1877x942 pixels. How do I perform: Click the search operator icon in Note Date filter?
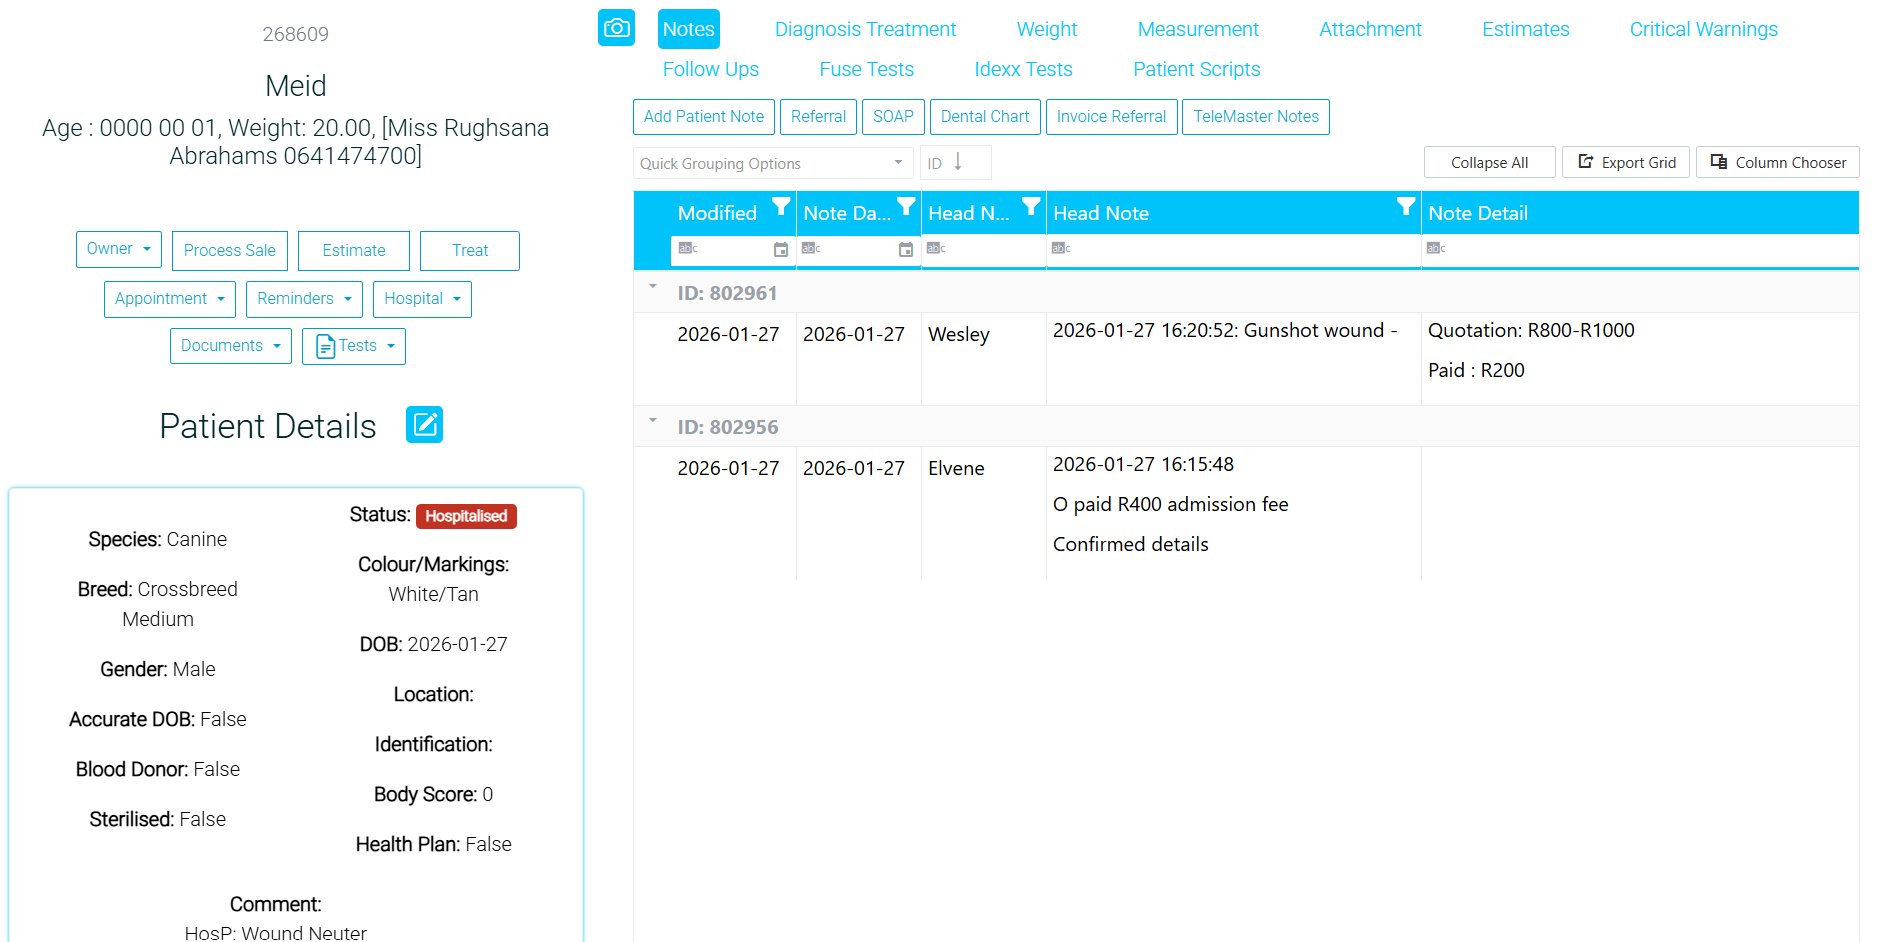click(810, 248)
